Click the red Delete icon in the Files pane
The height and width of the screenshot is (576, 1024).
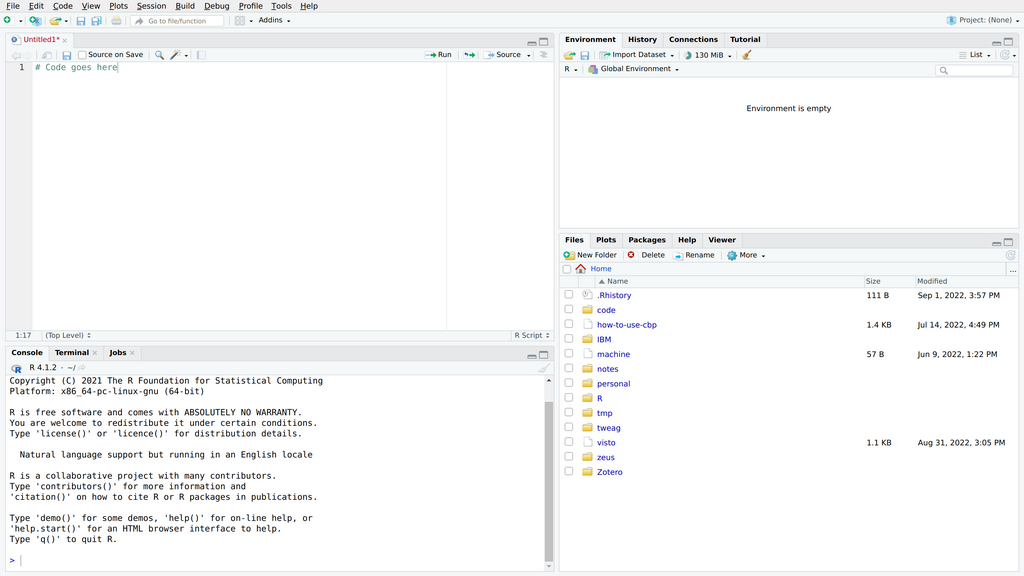click(x=631, y=255)
